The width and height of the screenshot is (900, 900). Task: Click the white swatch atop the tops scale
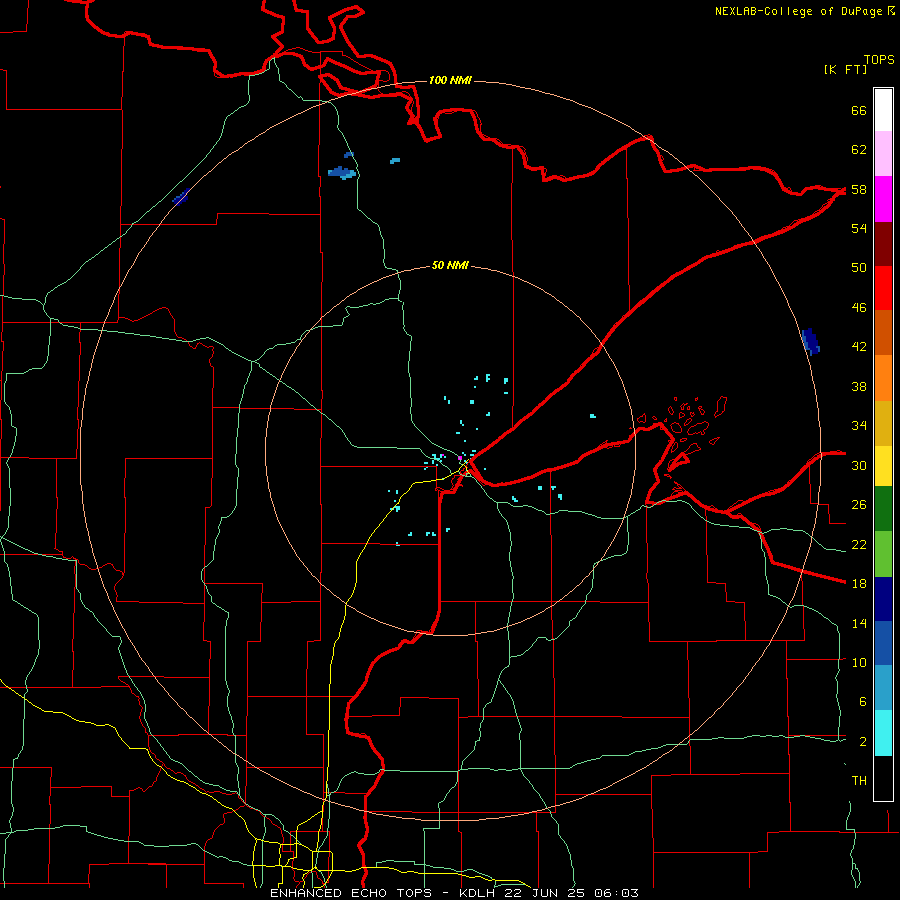click(883, 110)
